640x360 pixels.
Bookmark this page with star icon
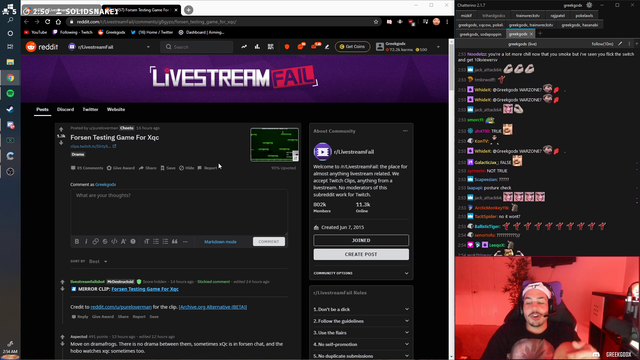(376, 22)
